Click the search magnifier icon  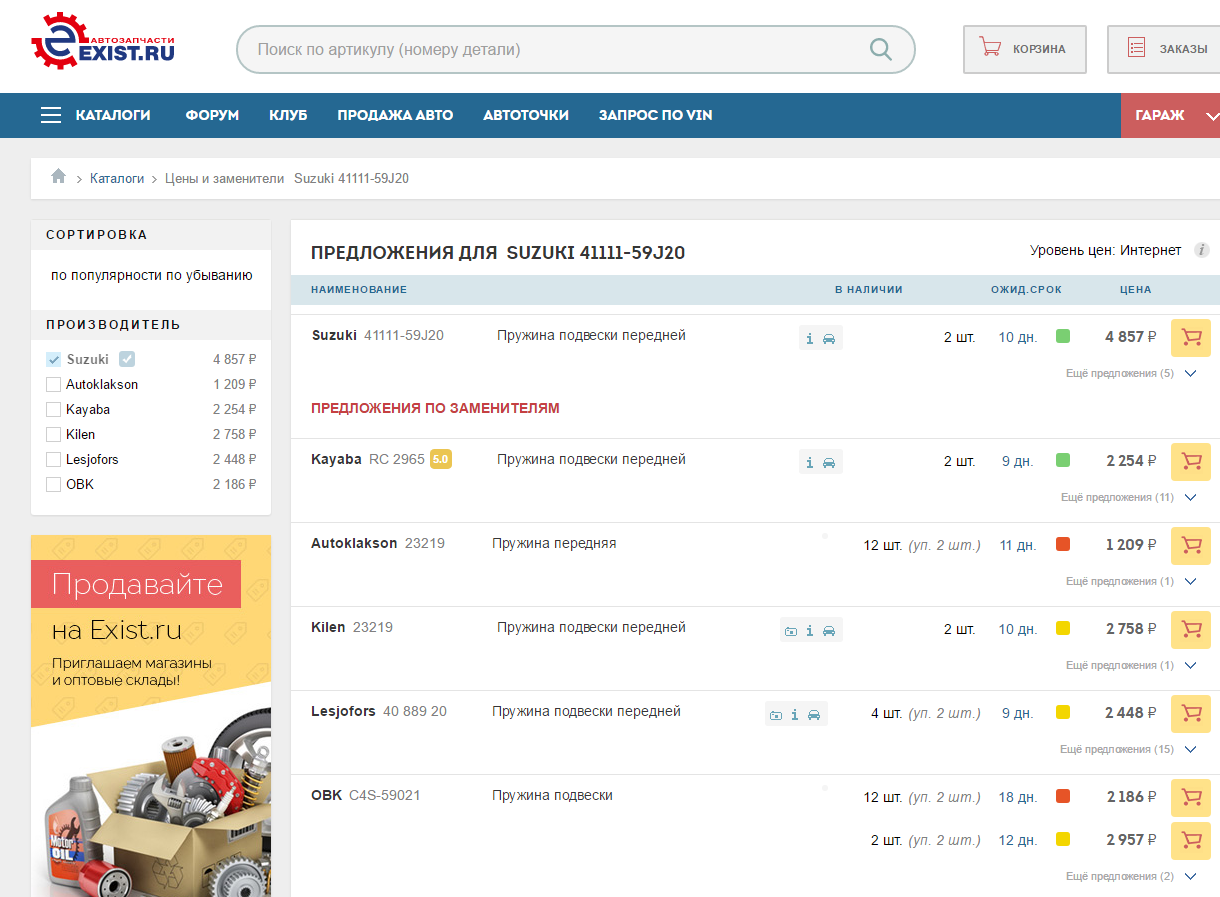click(x=880, y=49)
